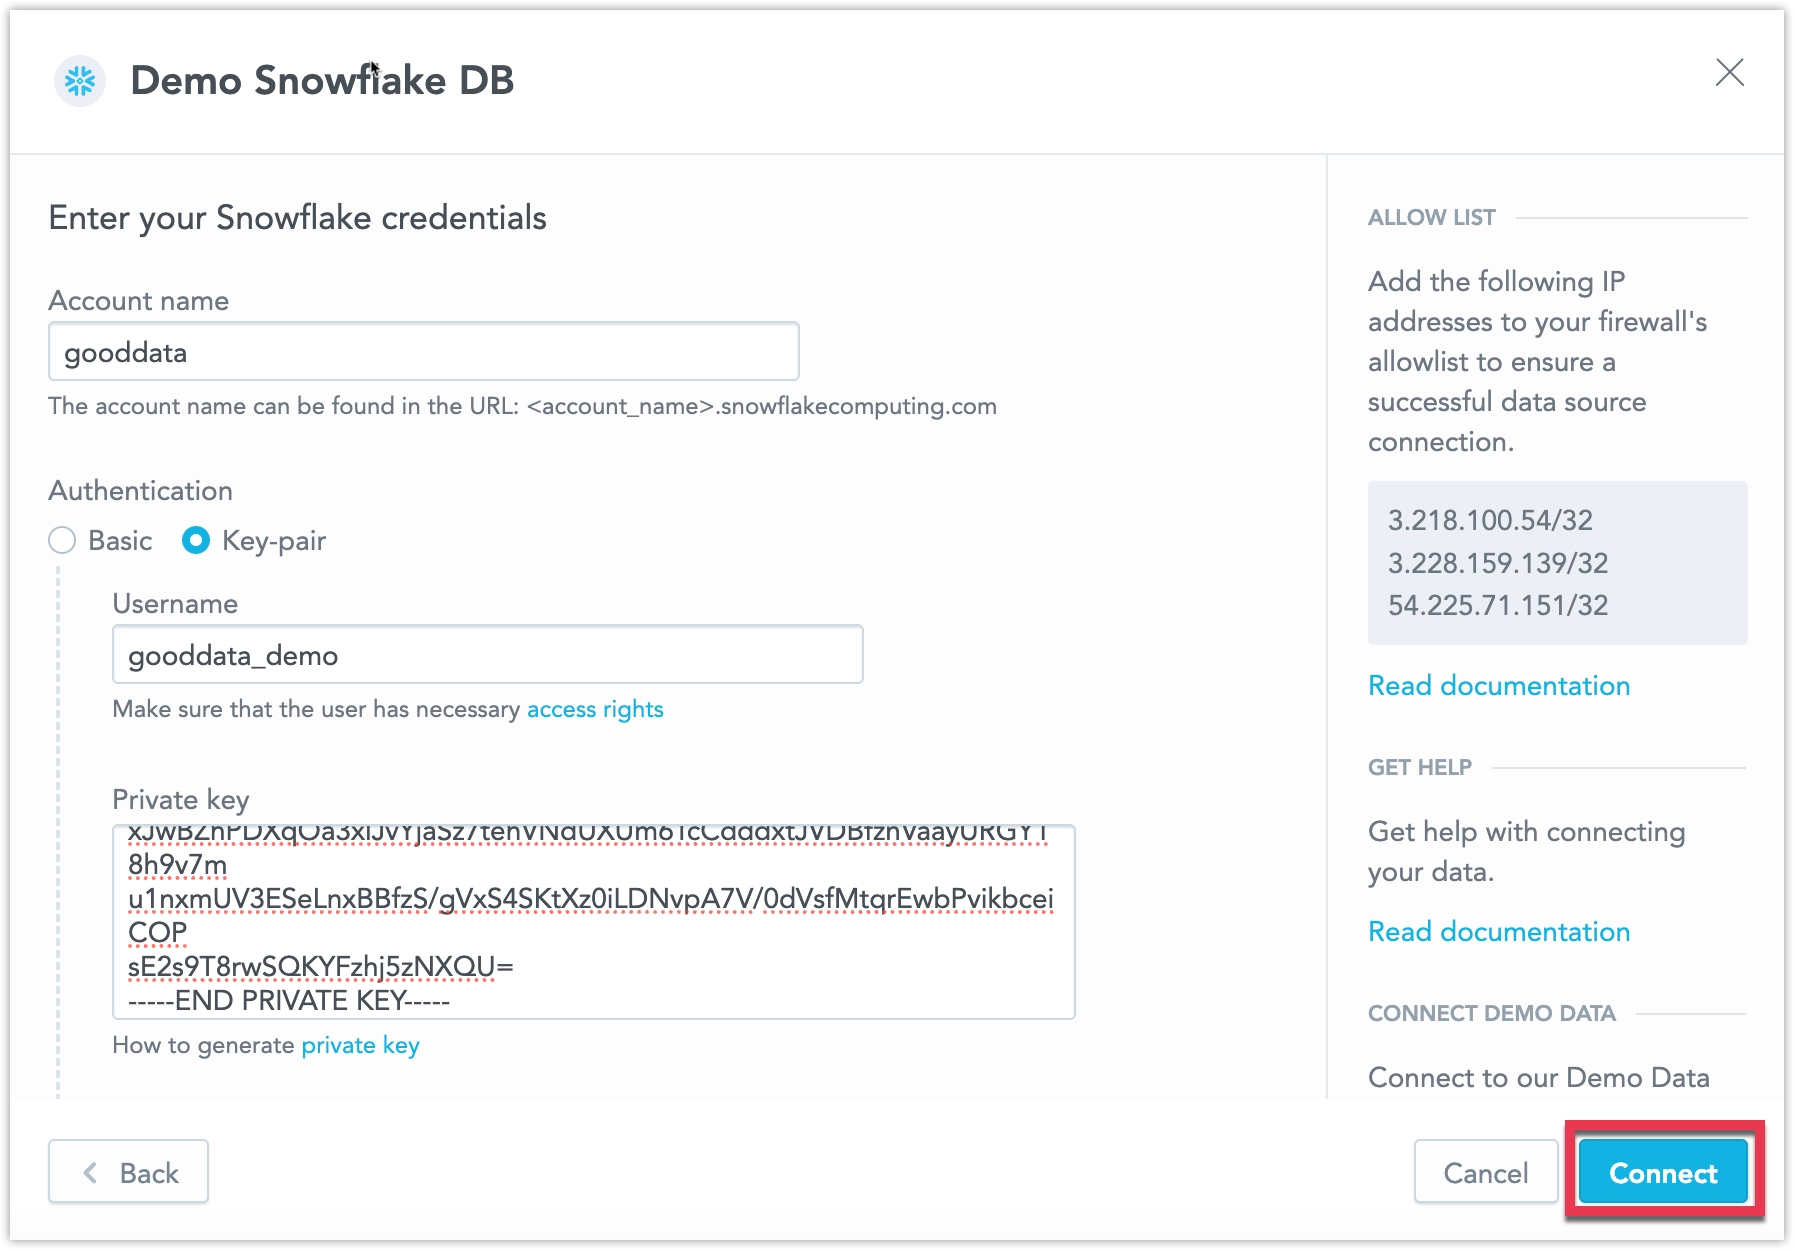Close the Demo Snowflake DB dialog
This screenshot has width=1794, height=1250.
[x=1729, y=73]
